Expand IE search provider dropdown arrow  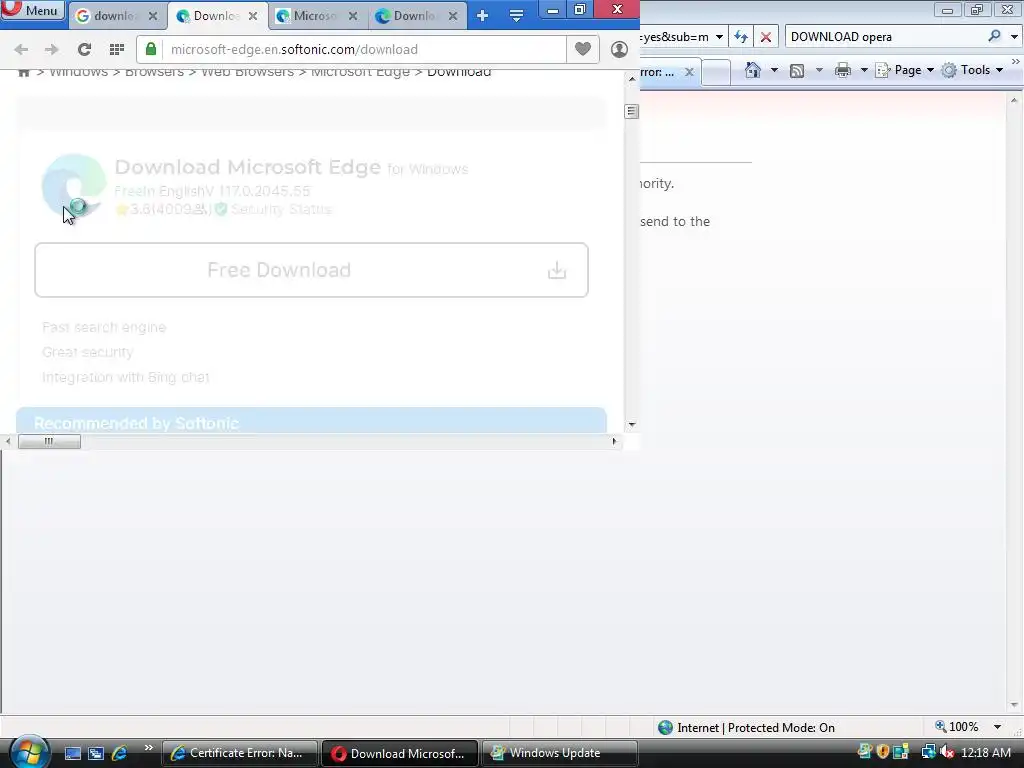coord(1014,37)
